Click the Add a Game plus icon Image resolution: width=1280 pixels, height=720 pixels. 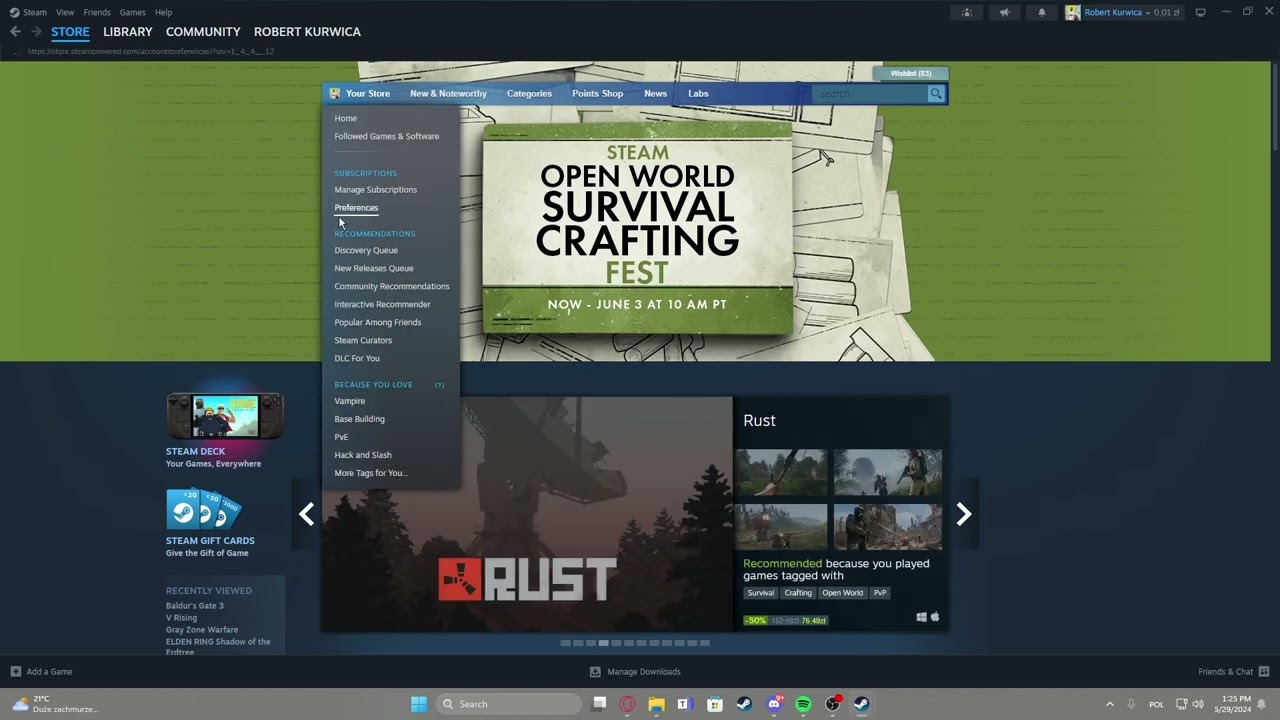(x=15, y=672)
